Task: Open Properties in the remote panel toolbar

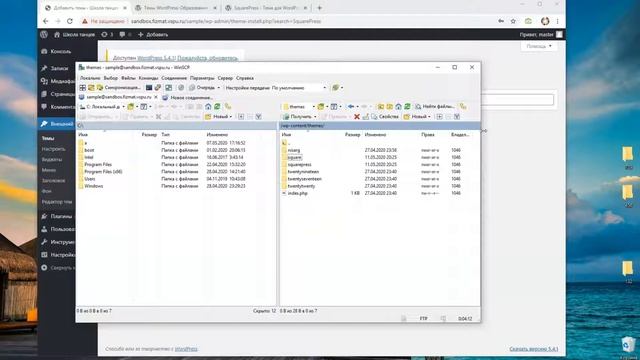Action: coord(384,117)
